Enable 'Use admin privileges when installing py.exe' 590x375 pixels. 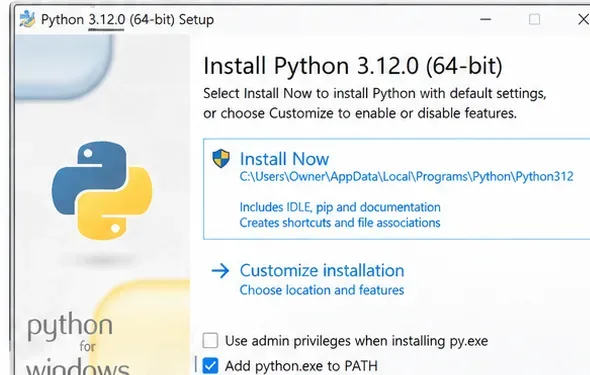click(x=210, y=341)
